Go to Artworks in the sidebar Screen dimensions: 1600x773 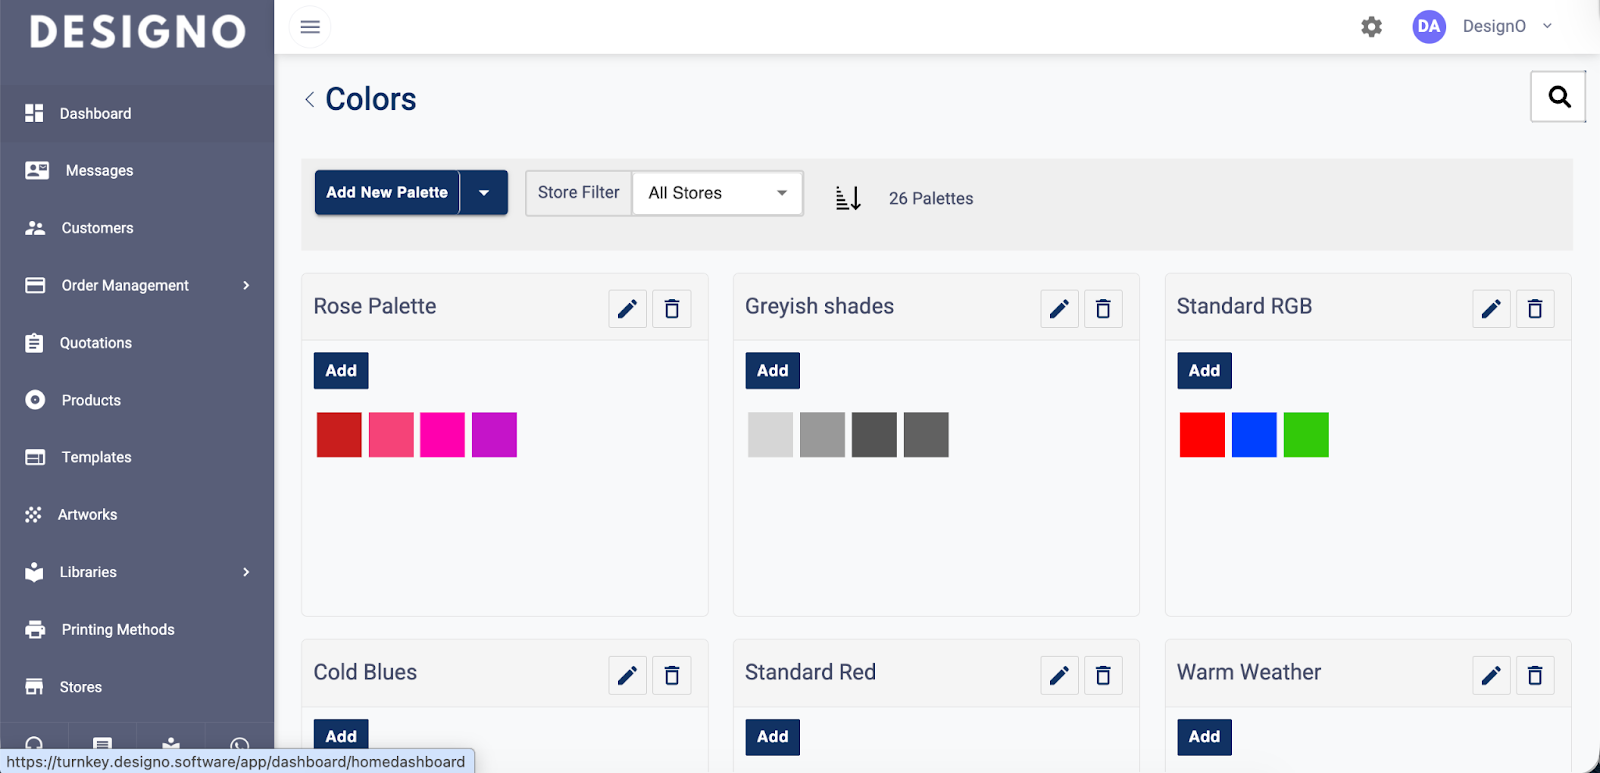point(87,515)
